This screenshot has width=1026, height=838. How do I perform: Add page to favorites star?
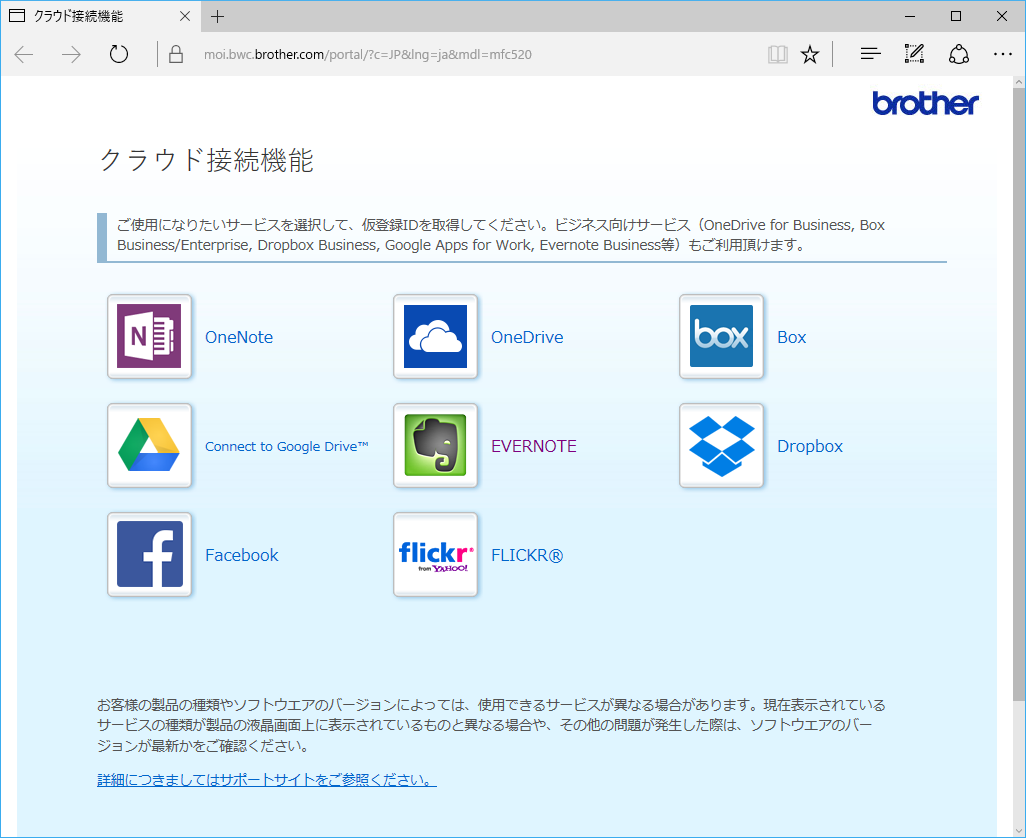pos(810,54)
